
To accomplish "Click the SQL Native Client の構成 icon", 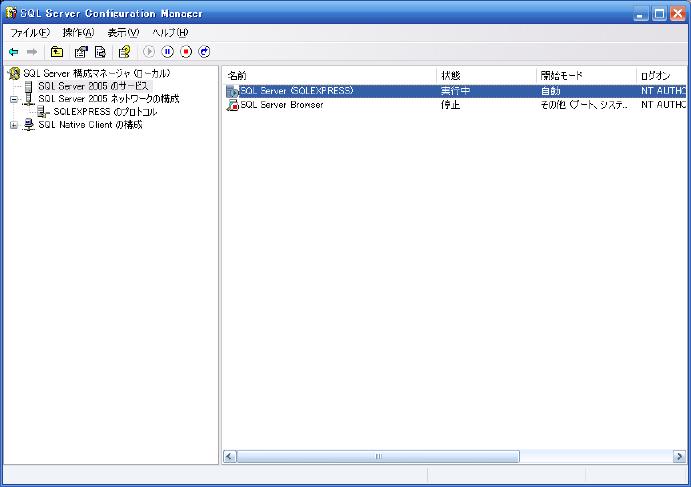I will pos(29,125).
